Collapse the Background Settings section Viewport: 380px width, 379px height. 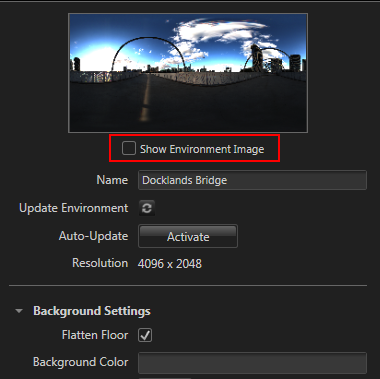[19, 311]
